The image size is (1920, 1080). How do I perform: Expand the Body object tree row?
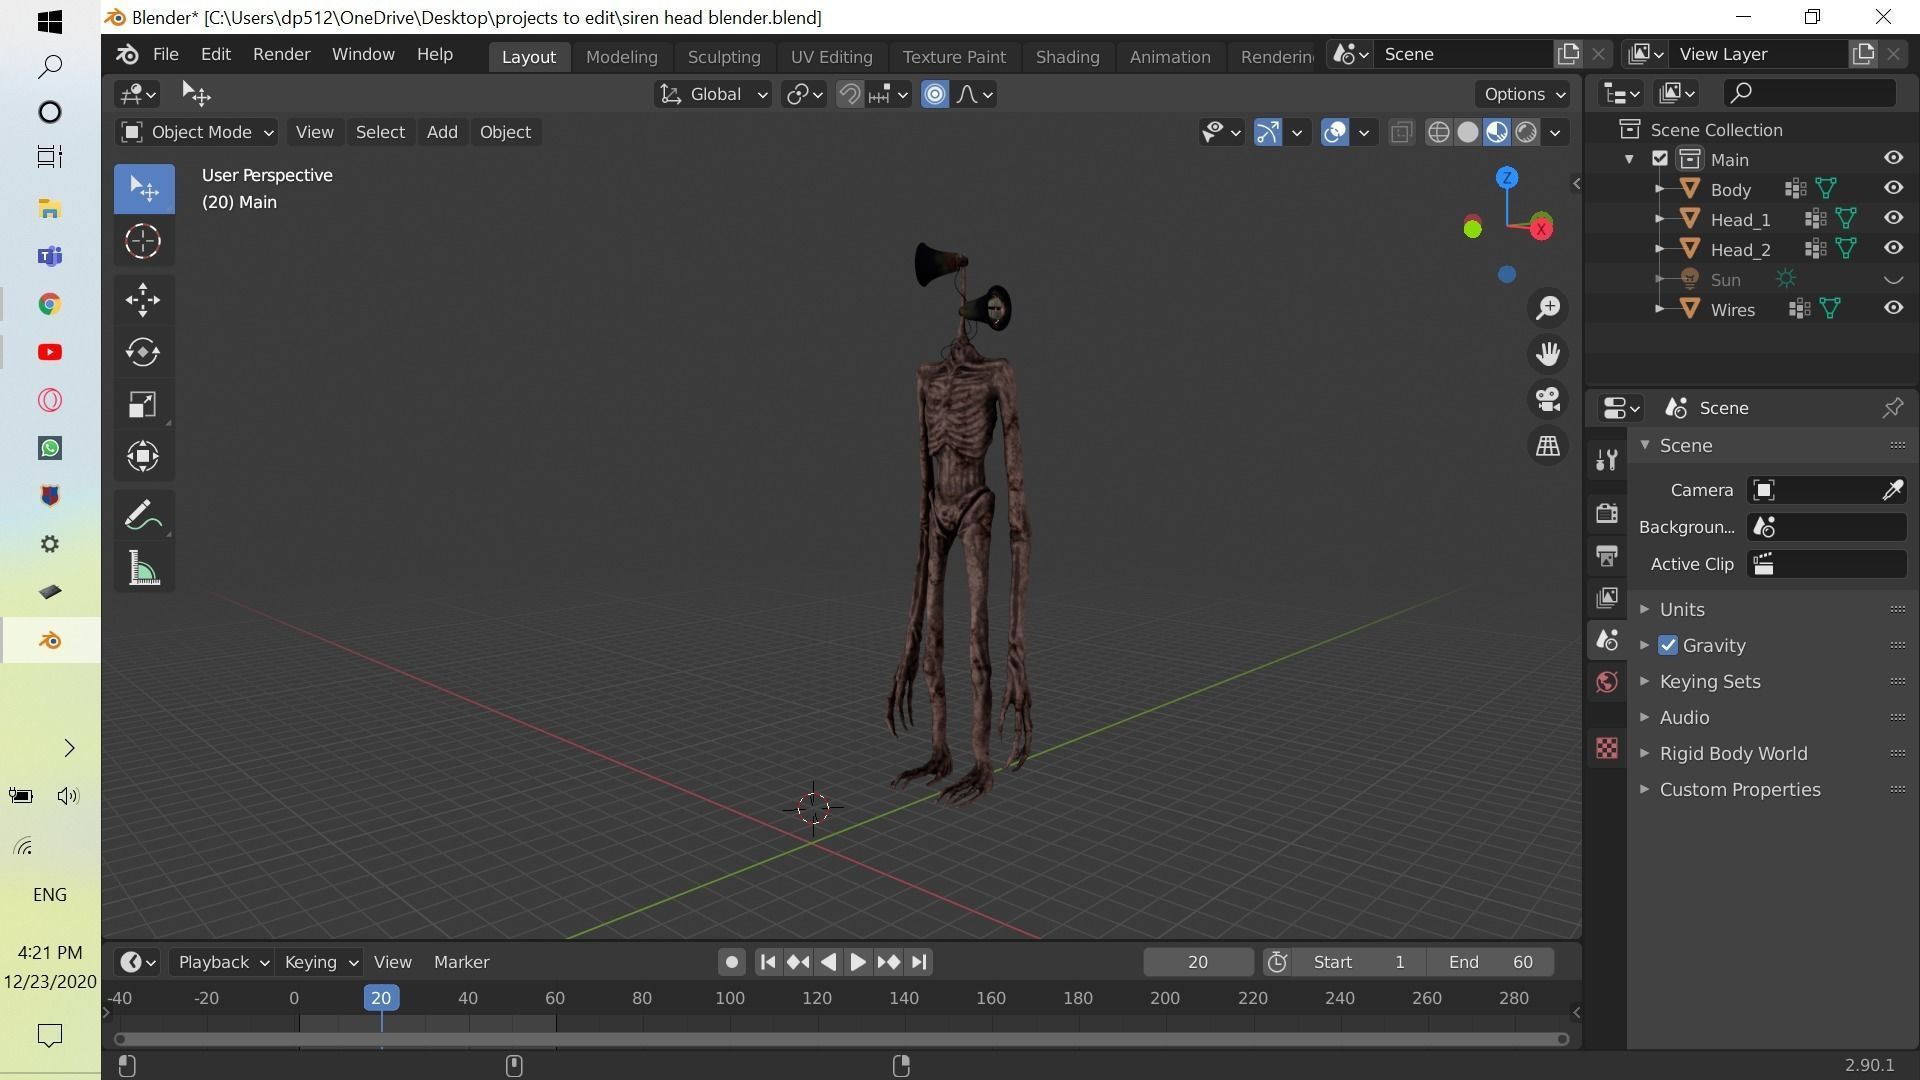(1660, 189)
